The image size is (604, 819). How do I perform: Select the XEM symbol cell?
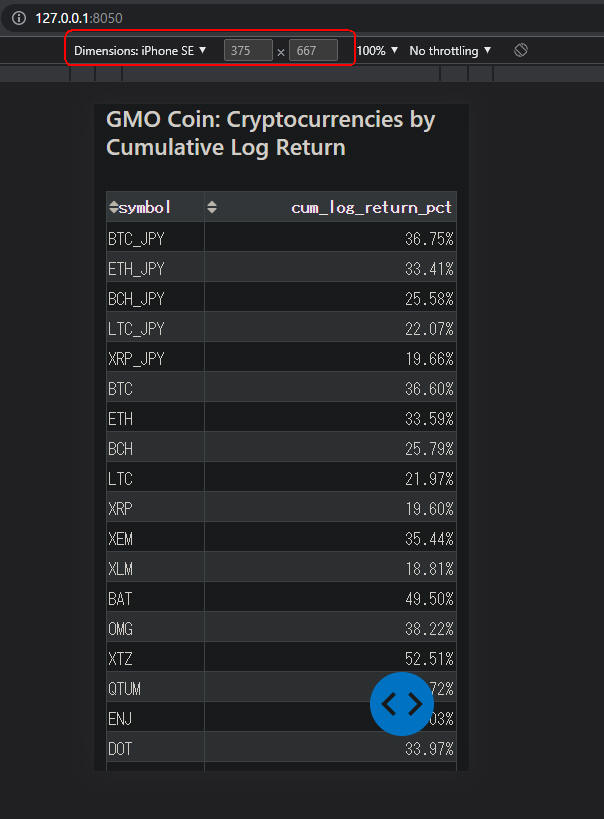pyautogui.click(x=155, y=539)
